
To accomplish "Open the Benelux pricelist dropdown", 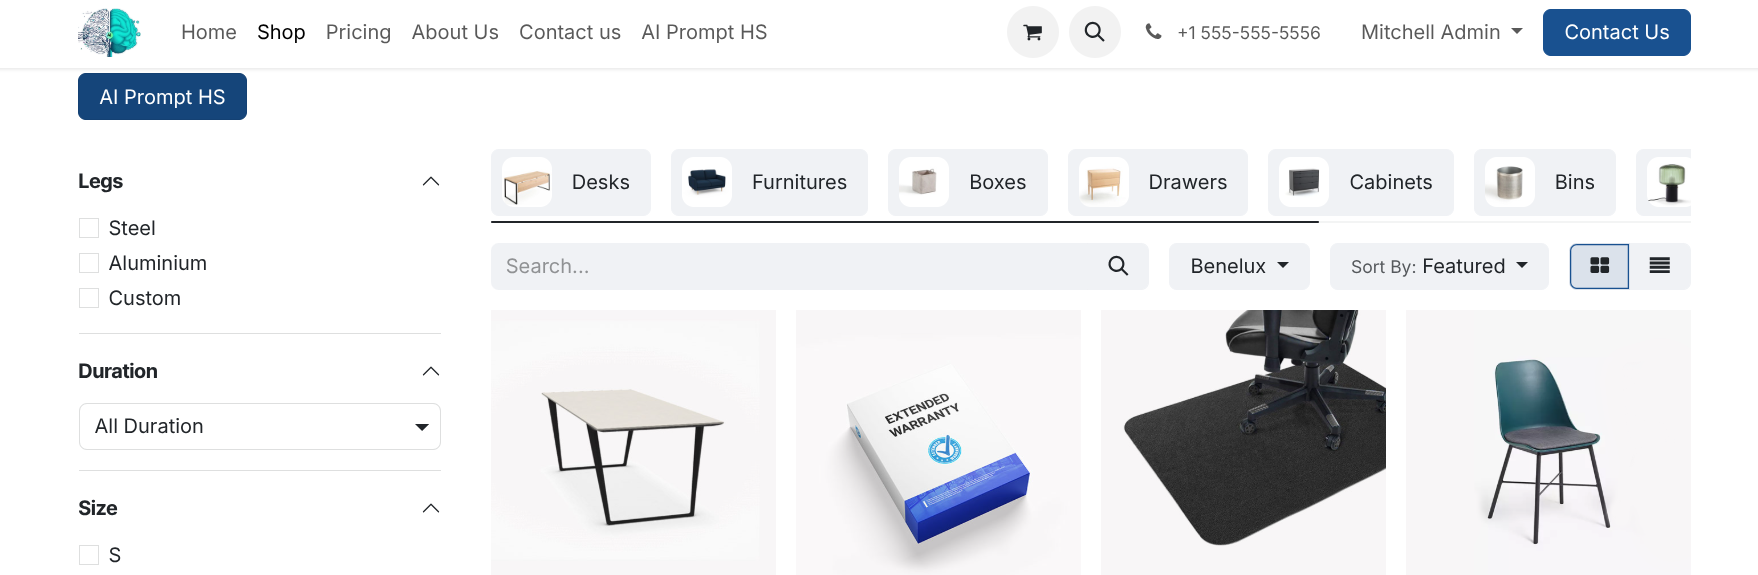I will (1239, 266).
